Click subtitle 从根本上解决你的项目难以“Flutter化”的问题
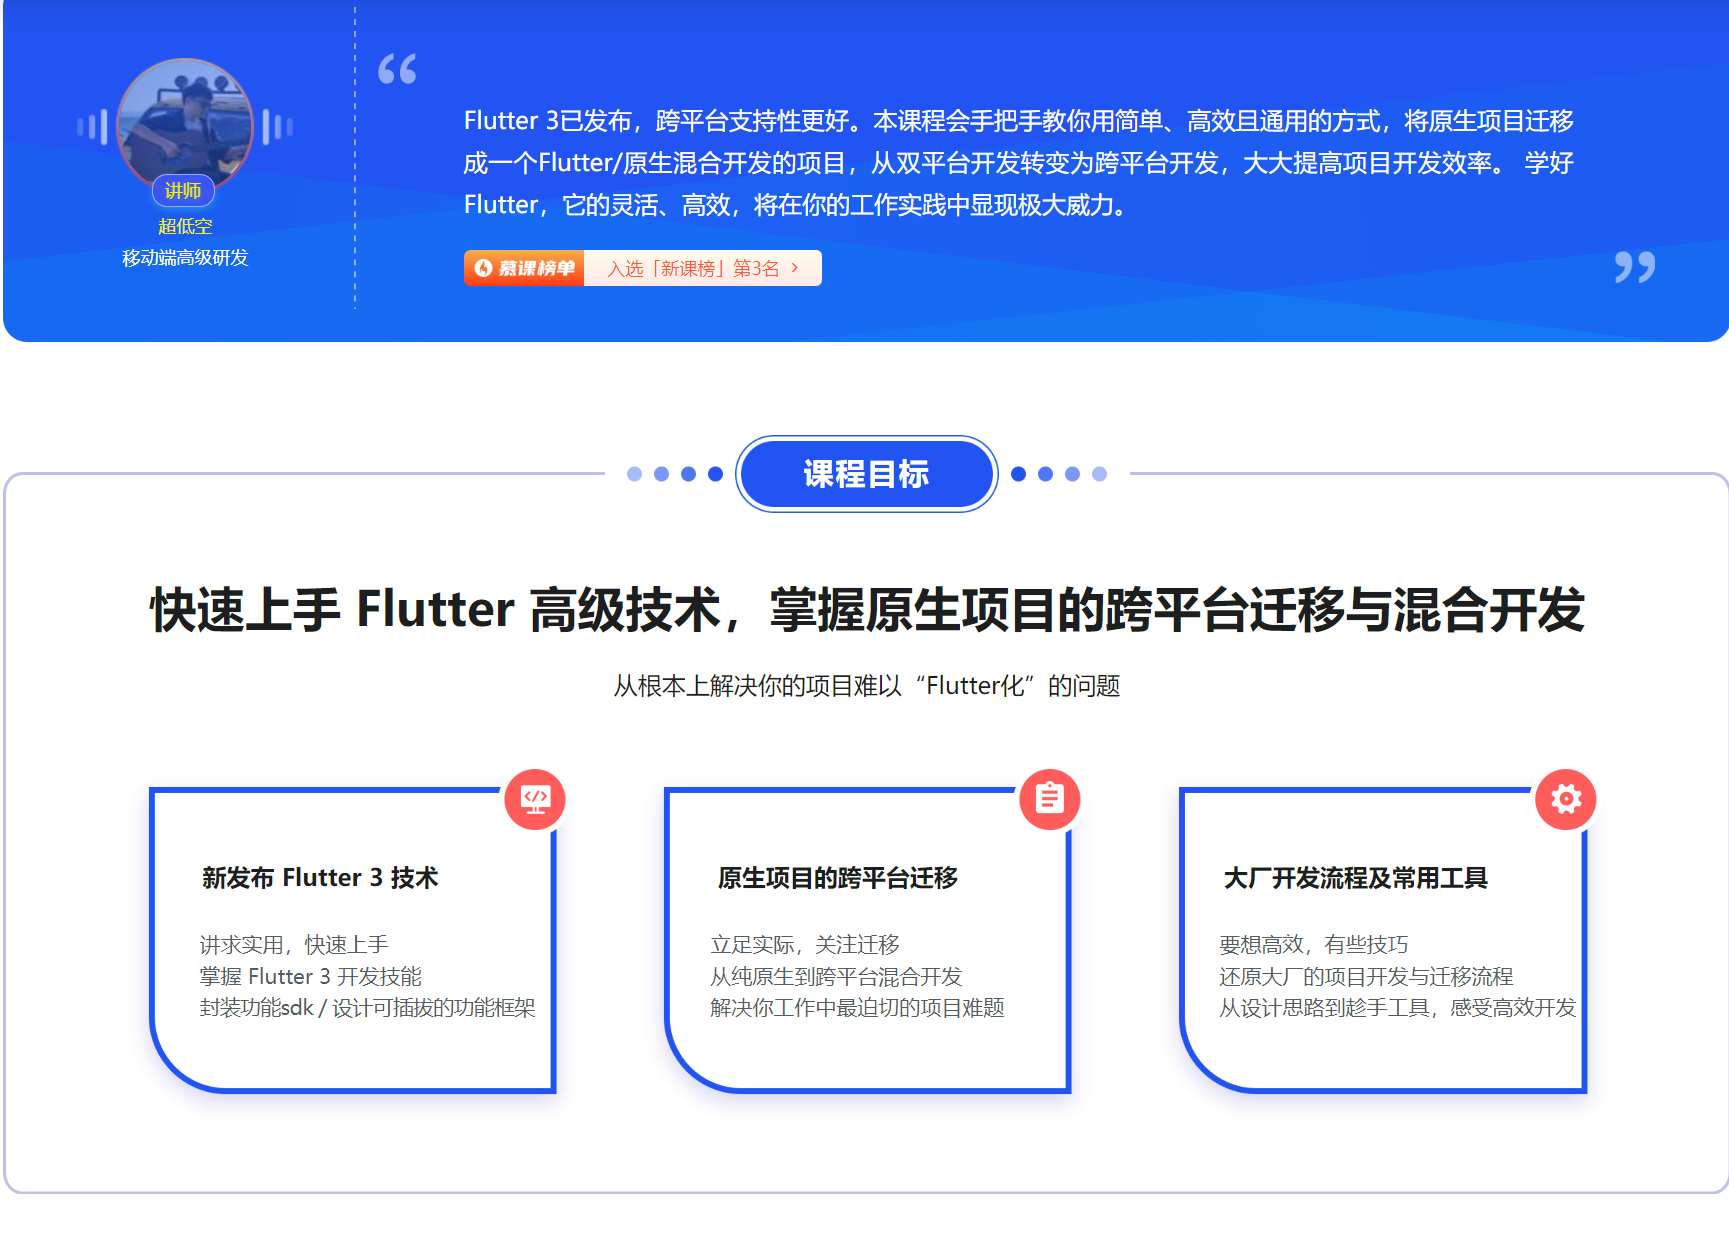Image resolution: width=1729 pixels, height=1242 pixels. point(867,686)
